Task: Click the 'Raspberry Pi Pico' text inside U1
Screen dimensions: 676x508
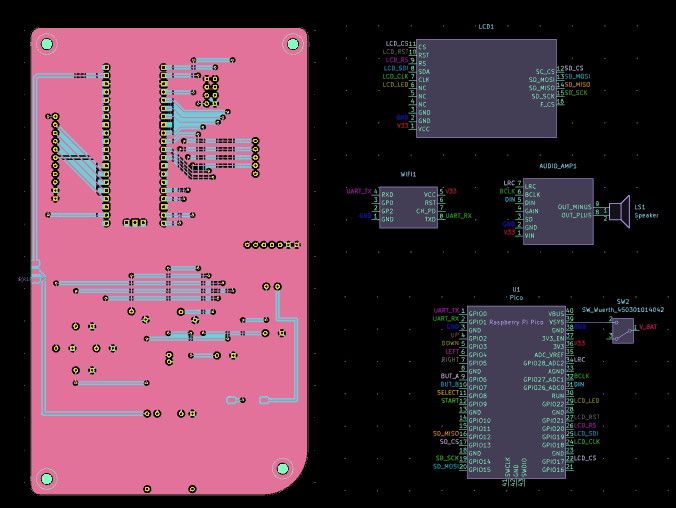Action: coord(516,322)
